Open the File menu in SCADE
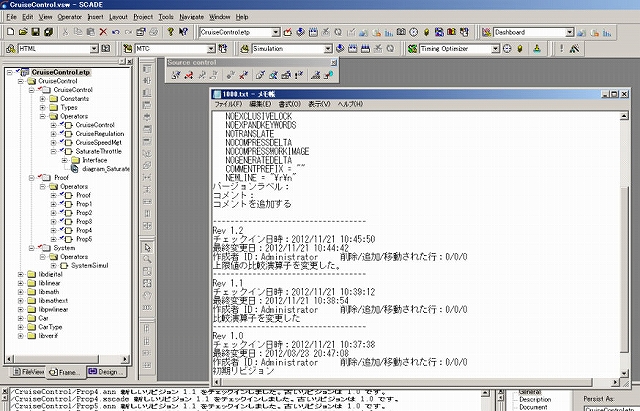This screenshot has height=411, width=640. click(11, 17)
